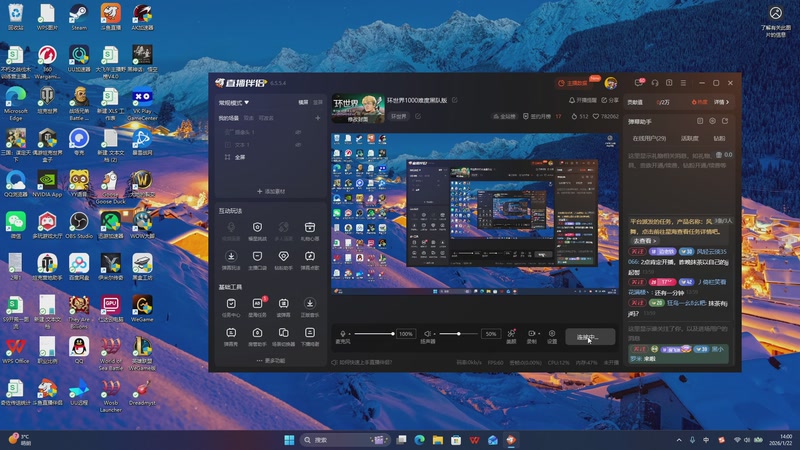Click the first icon in 弹幕助手 header
Image resolution: width=800 pixels, height=450 pixels.
tap(700, 121)
